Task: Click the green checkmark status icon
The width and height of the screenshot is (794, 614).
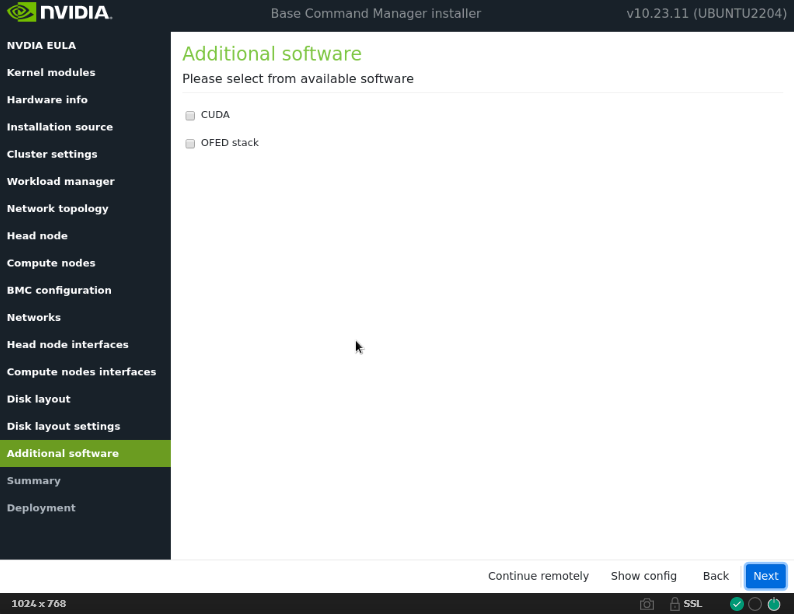Action: tap(737, 604)
